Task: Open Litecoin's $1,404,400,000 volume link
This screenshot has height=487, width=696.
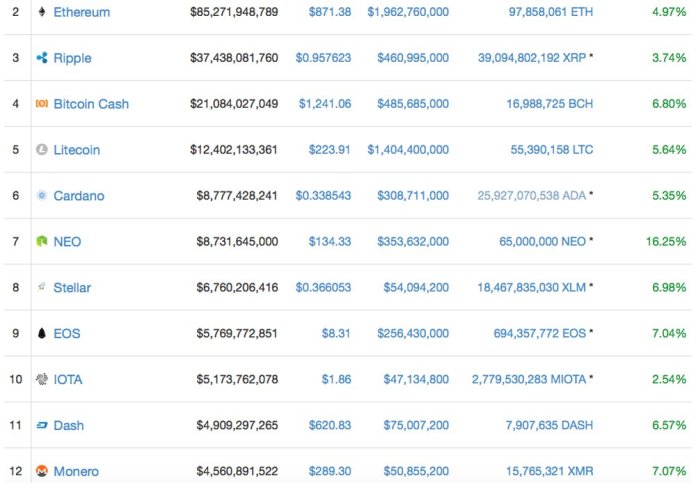Action: [x=408, y=150]
